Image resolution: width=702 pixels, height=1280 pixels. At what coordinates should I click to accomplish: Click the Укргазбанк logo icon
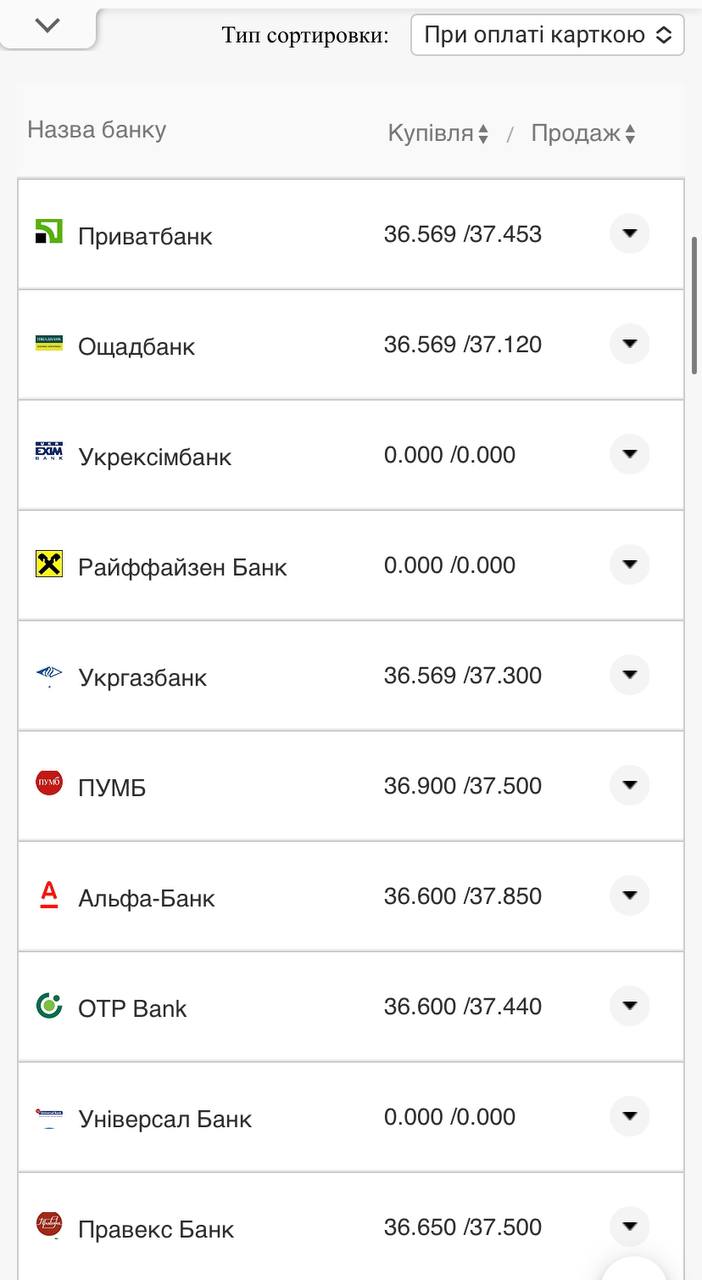(x=49, y=675)
